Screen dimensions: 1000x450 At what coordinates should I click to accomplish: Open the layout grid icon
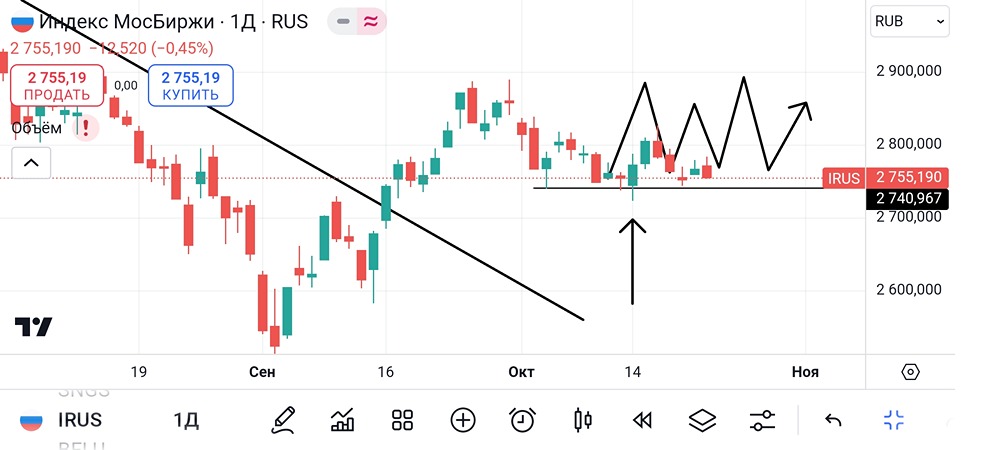(x=403, y=420)
